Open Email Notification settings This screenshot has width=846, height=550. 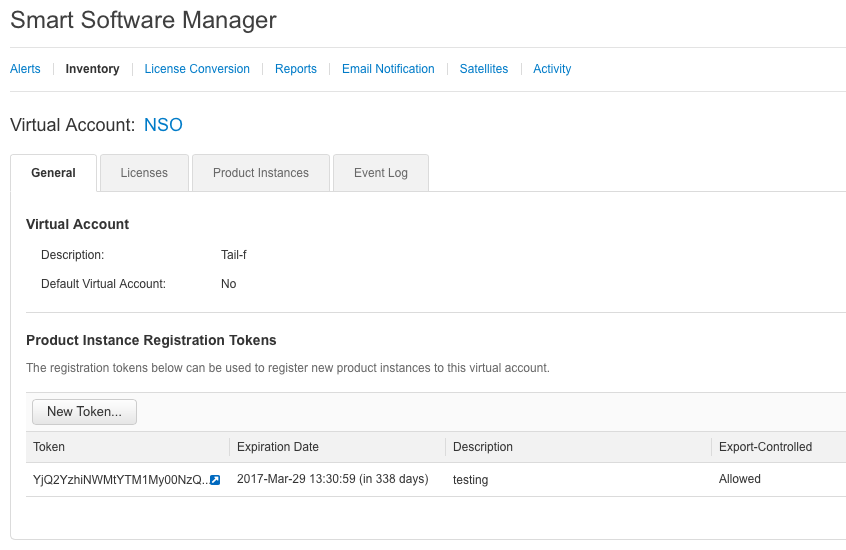click(388, 69)
